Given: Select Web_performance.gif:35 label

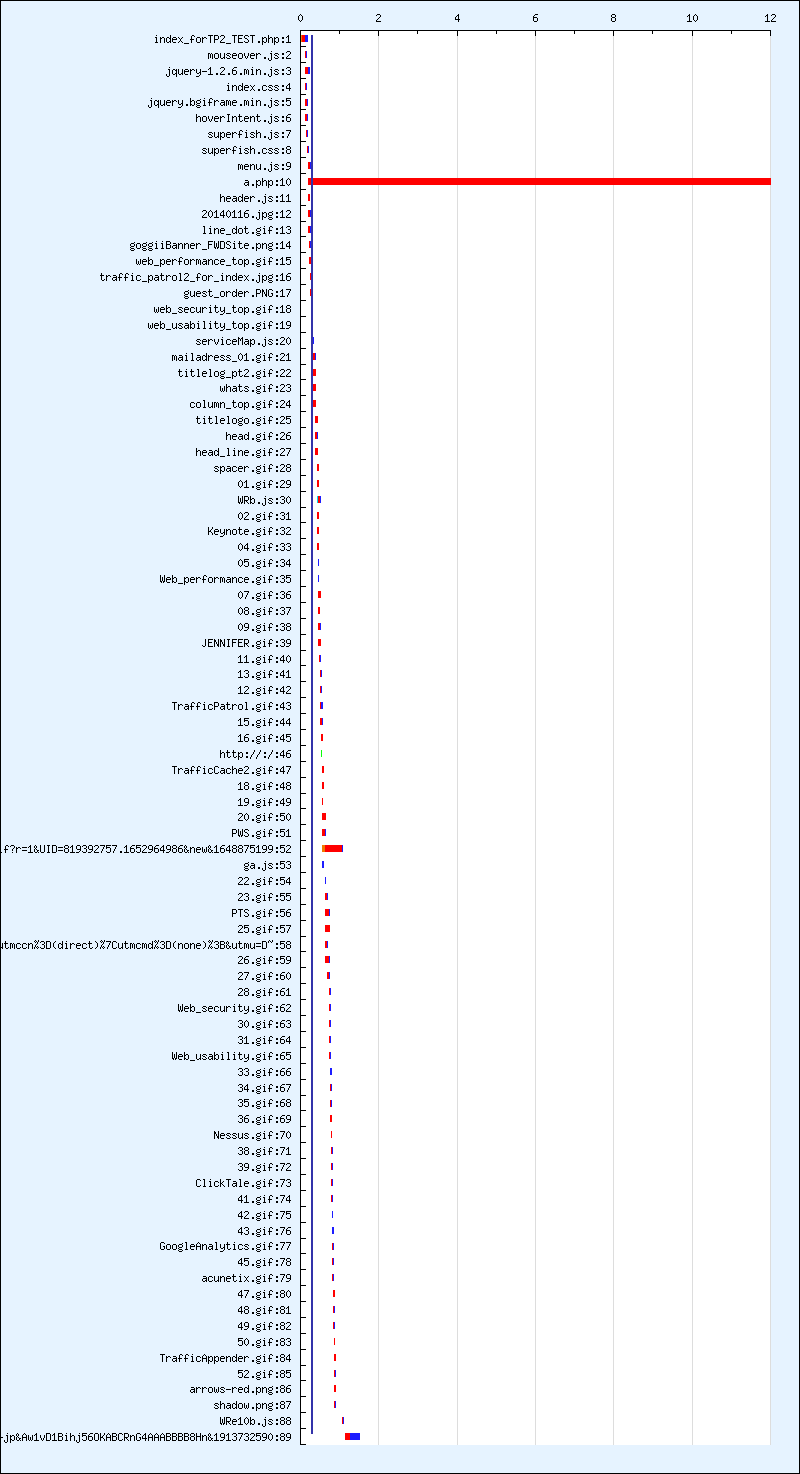Looking at the screenshot, I should click(226, 579).
